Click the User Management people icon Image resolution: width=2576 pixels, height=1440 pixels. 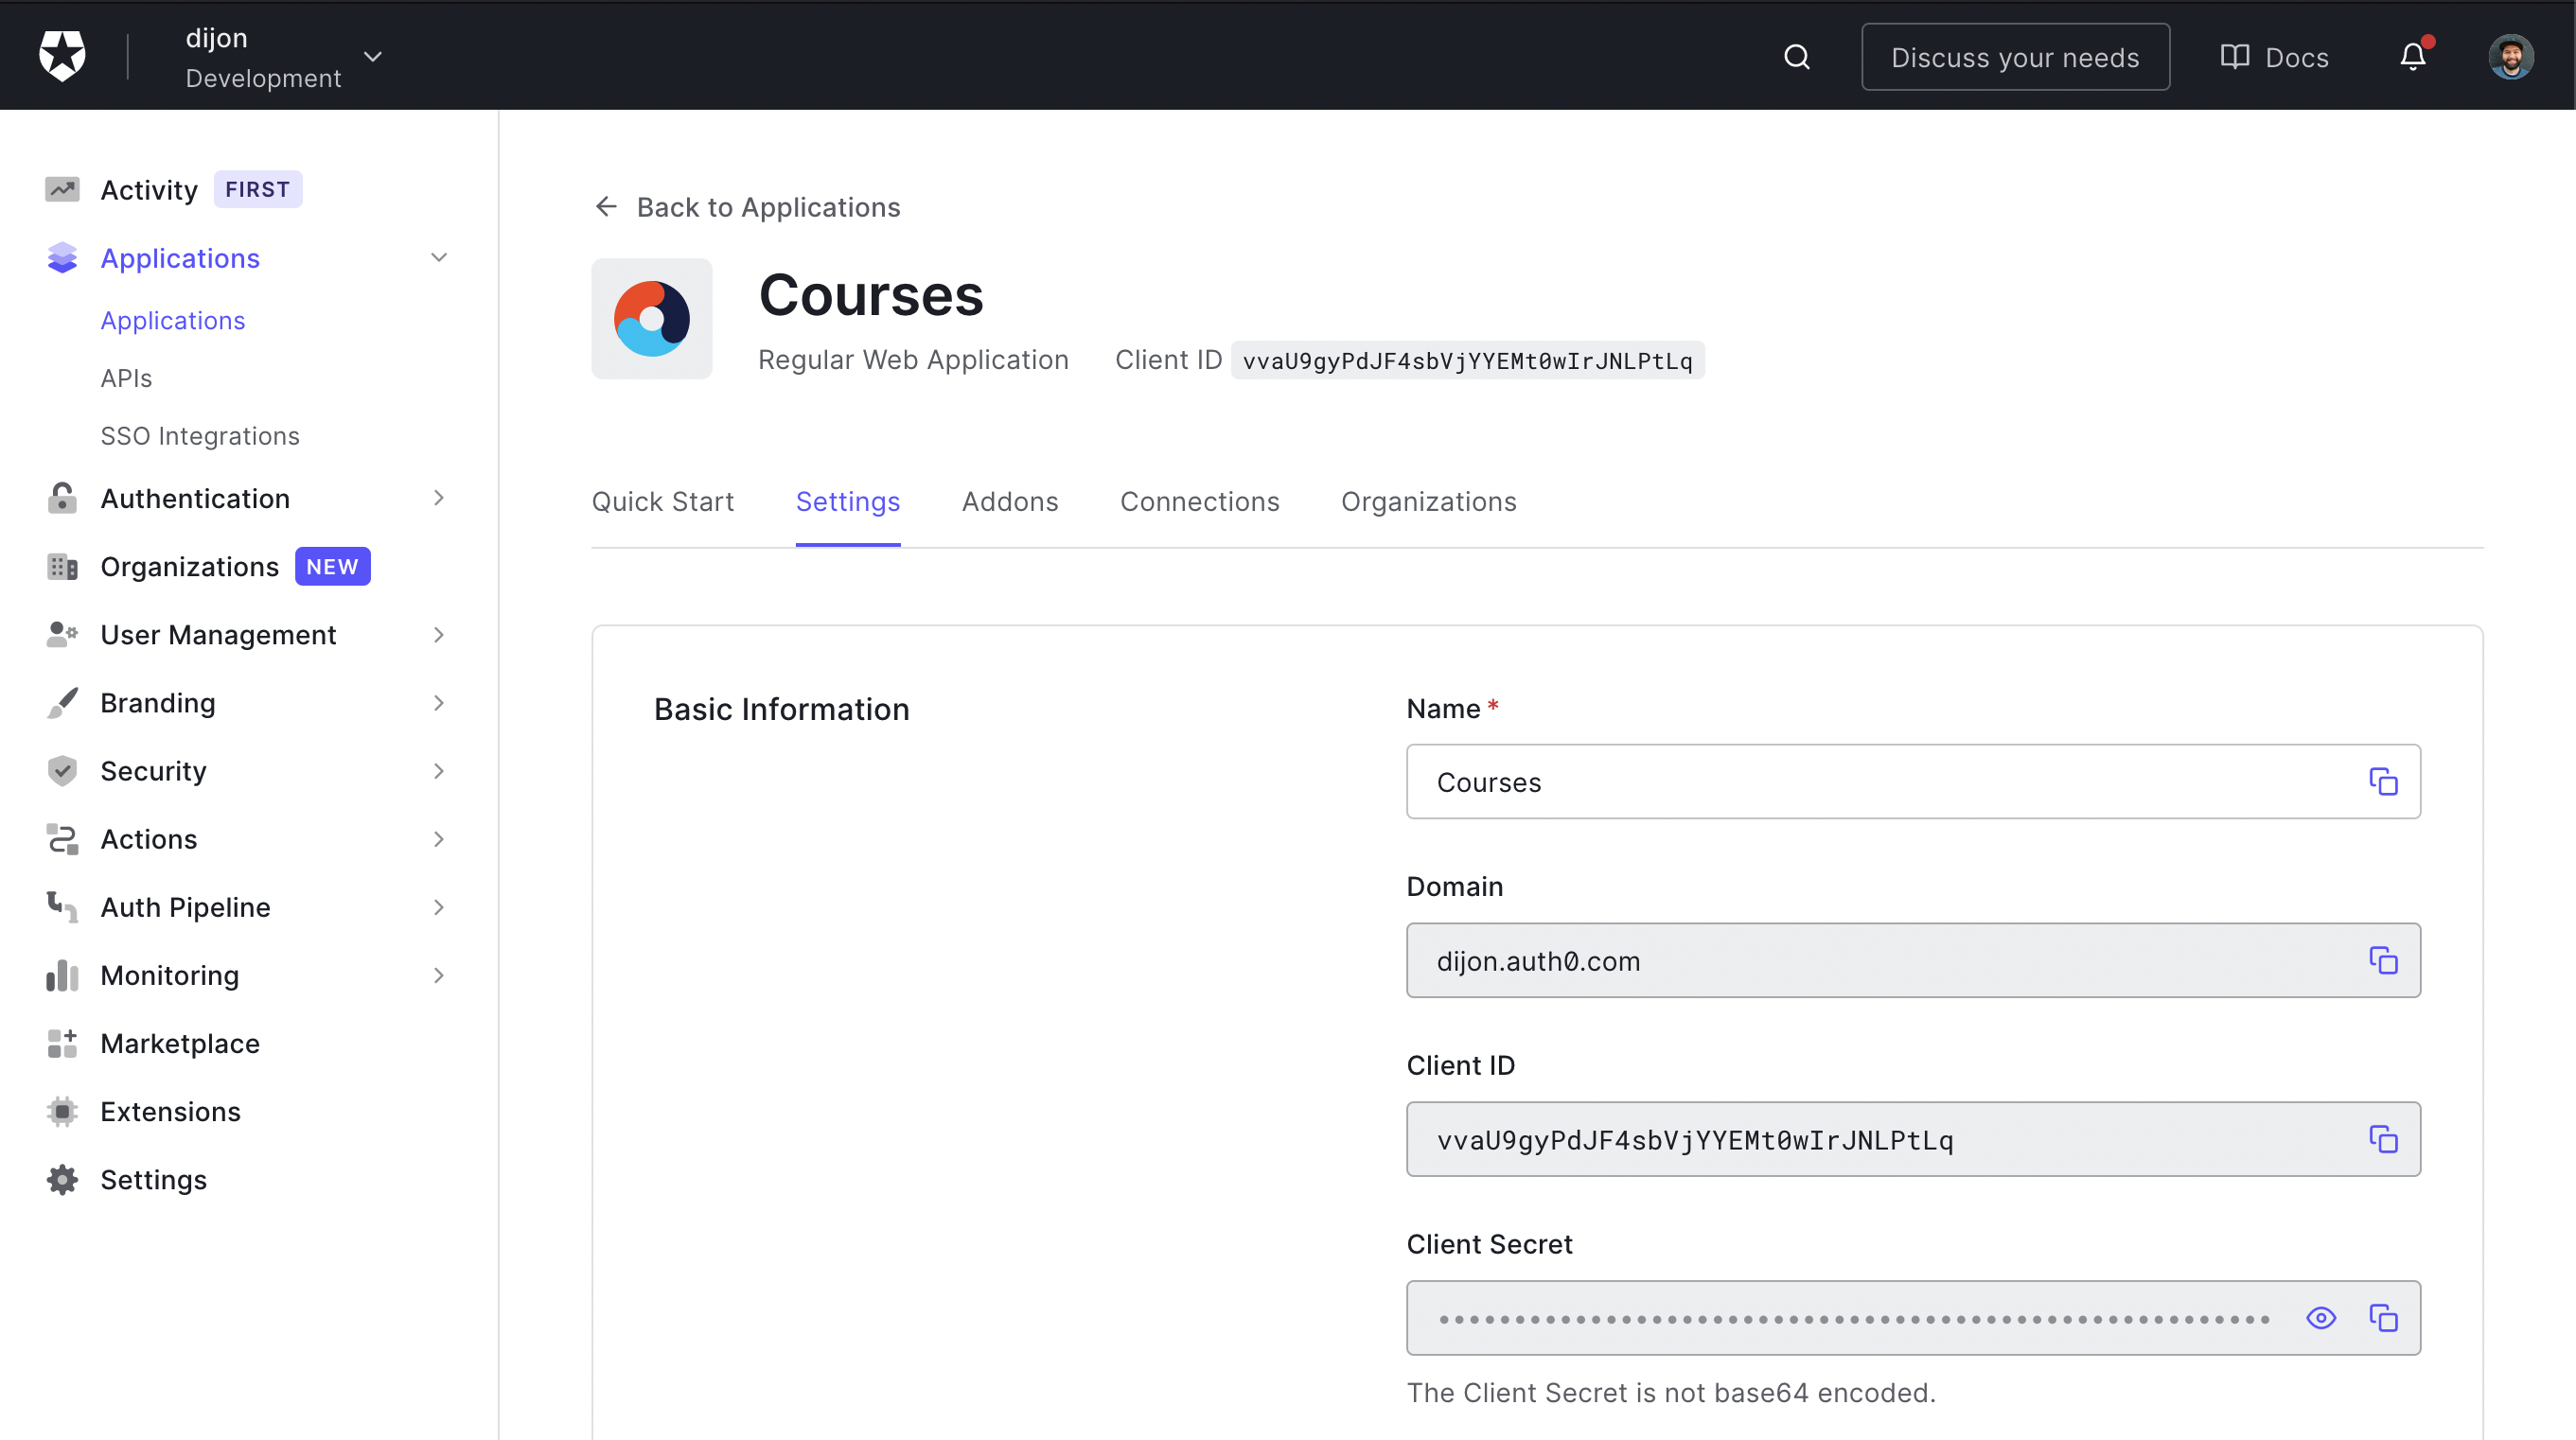(x=62, y=635)
